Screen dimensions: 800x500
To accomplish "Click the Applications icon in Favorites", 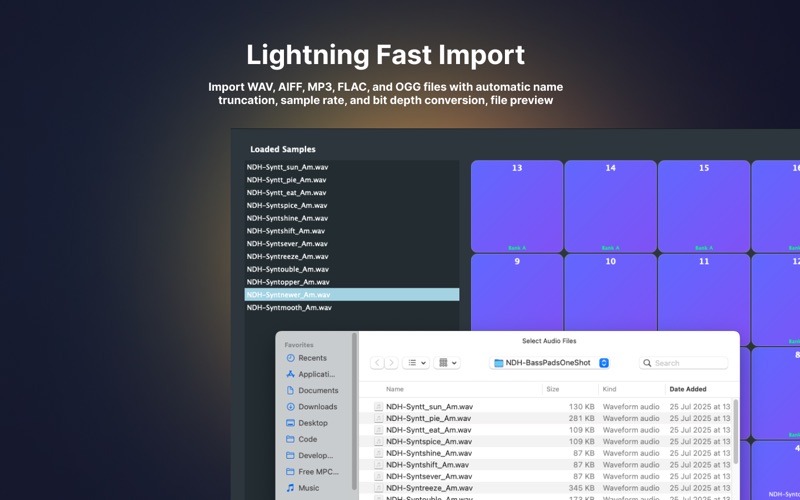I will 290,374.
